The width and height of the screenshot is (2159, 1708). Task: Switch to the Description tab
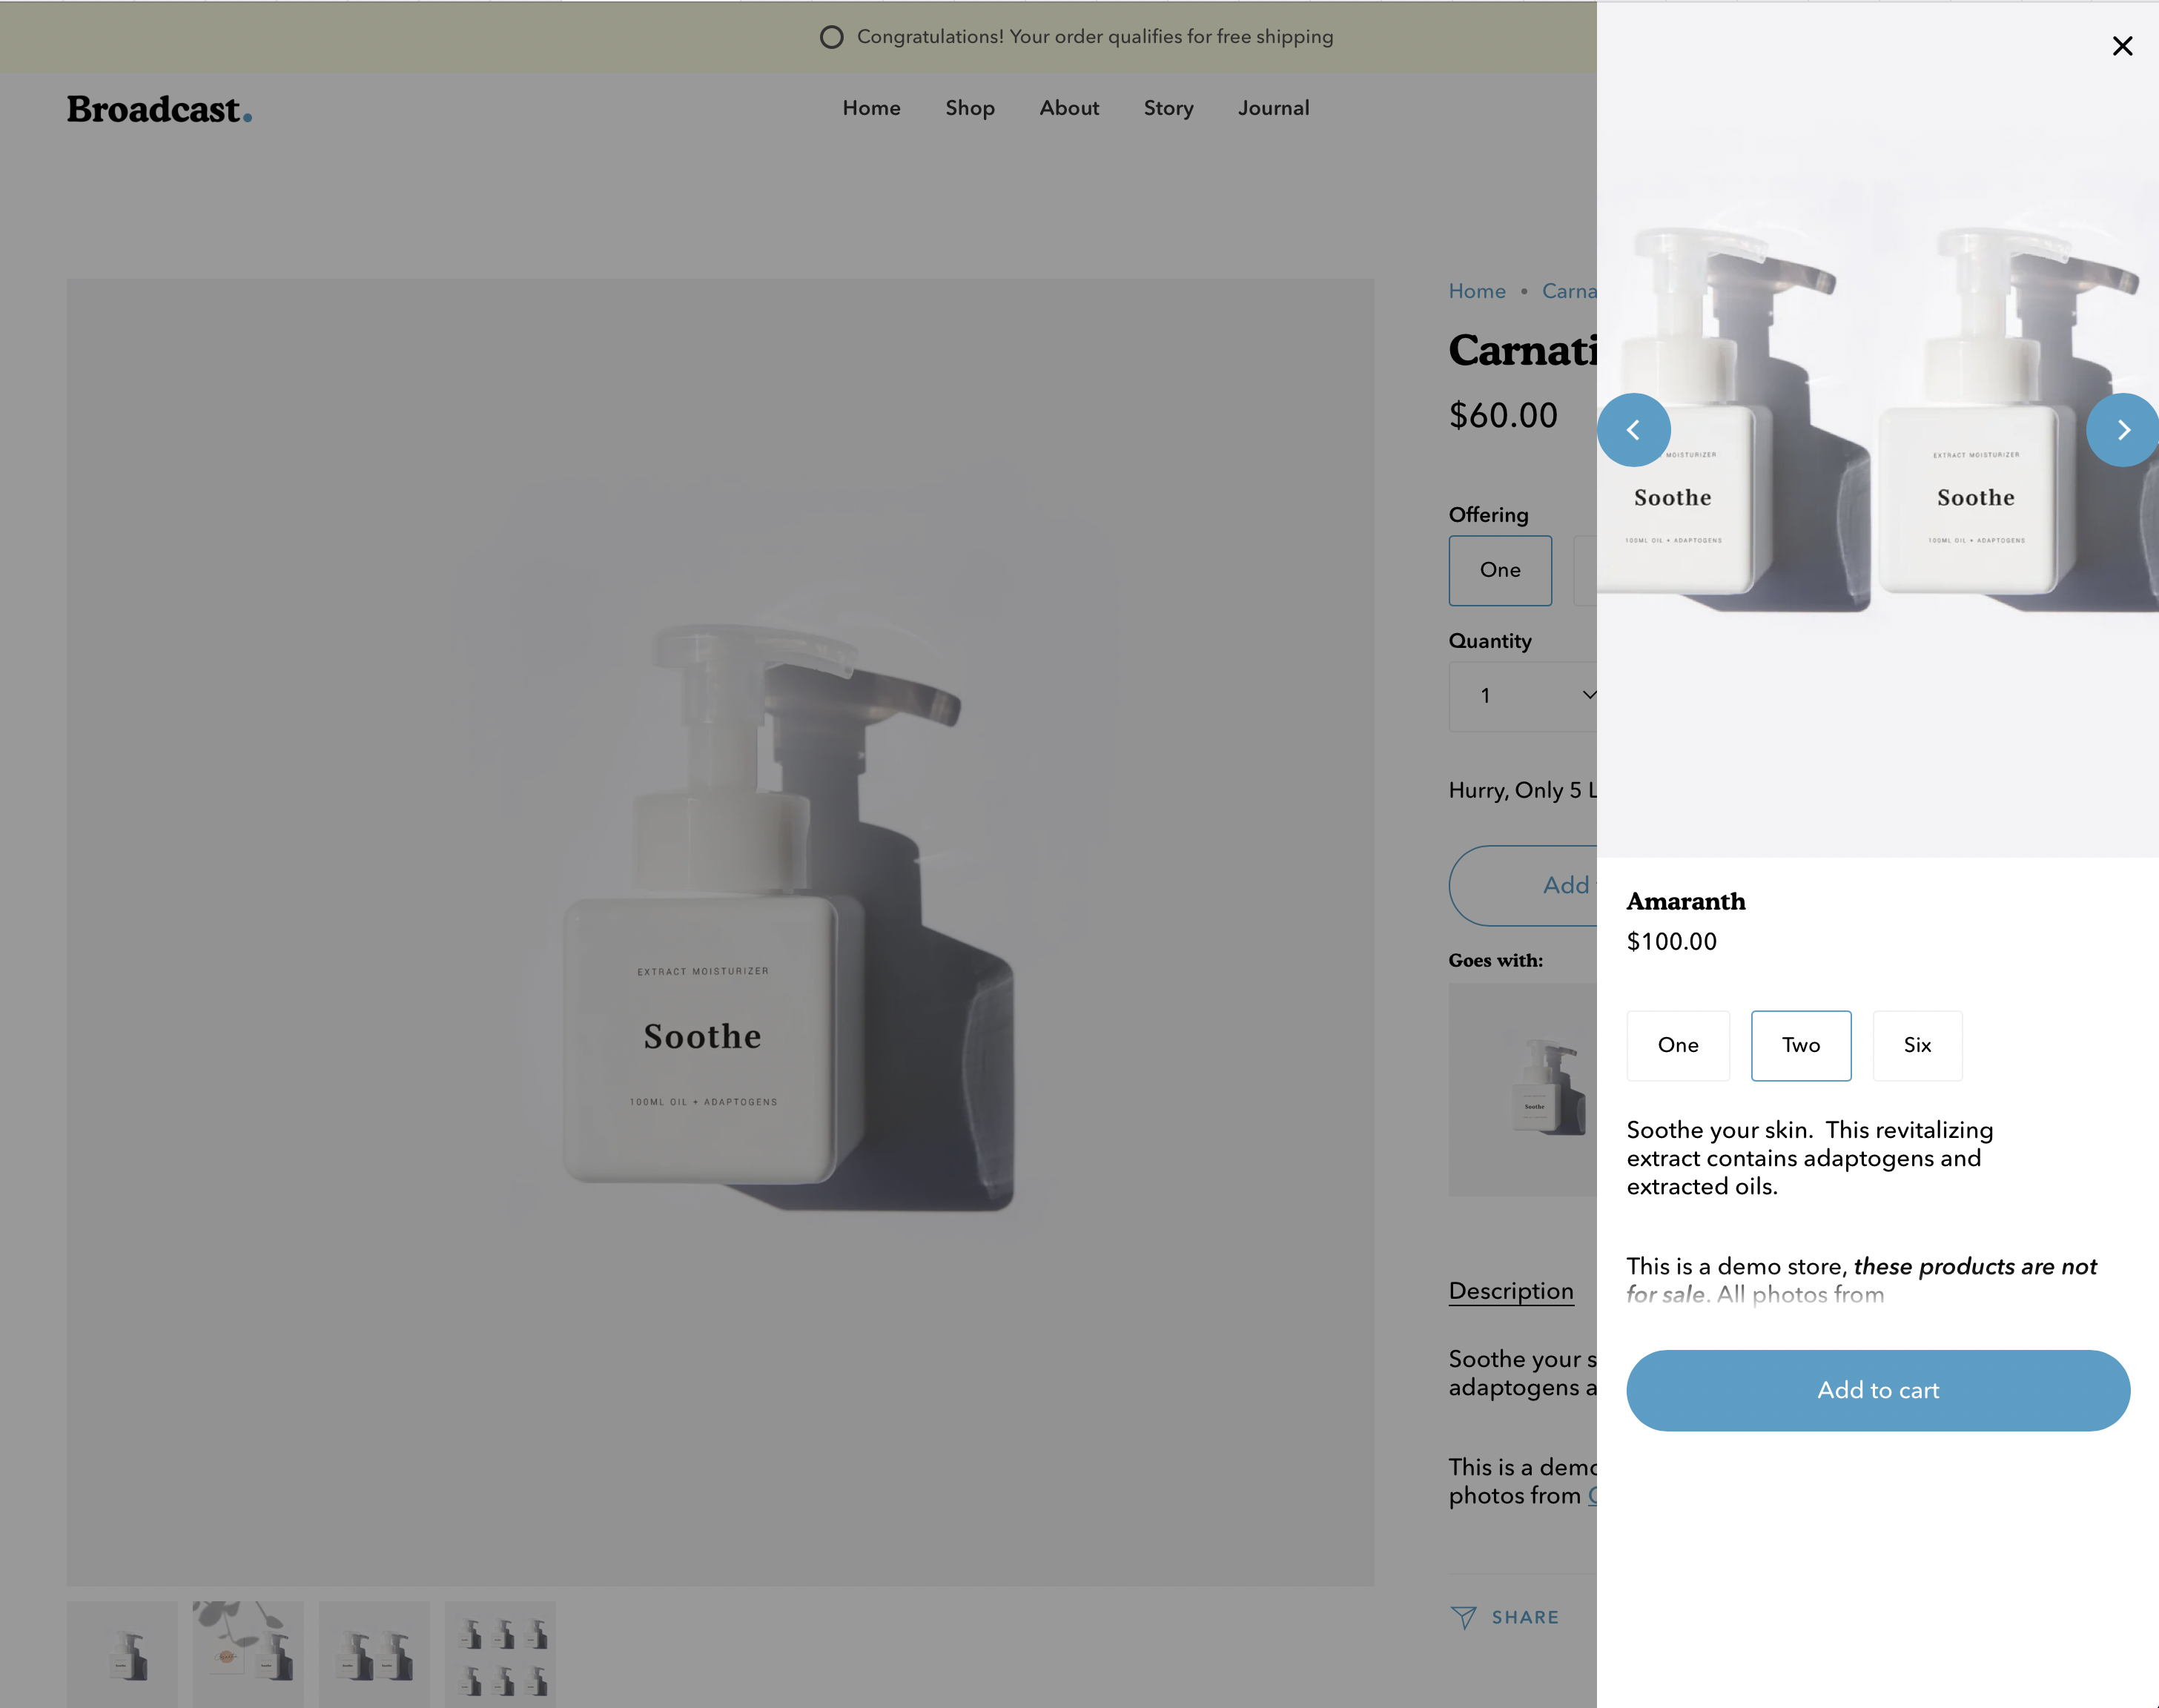click(x=1511, y=1291)
